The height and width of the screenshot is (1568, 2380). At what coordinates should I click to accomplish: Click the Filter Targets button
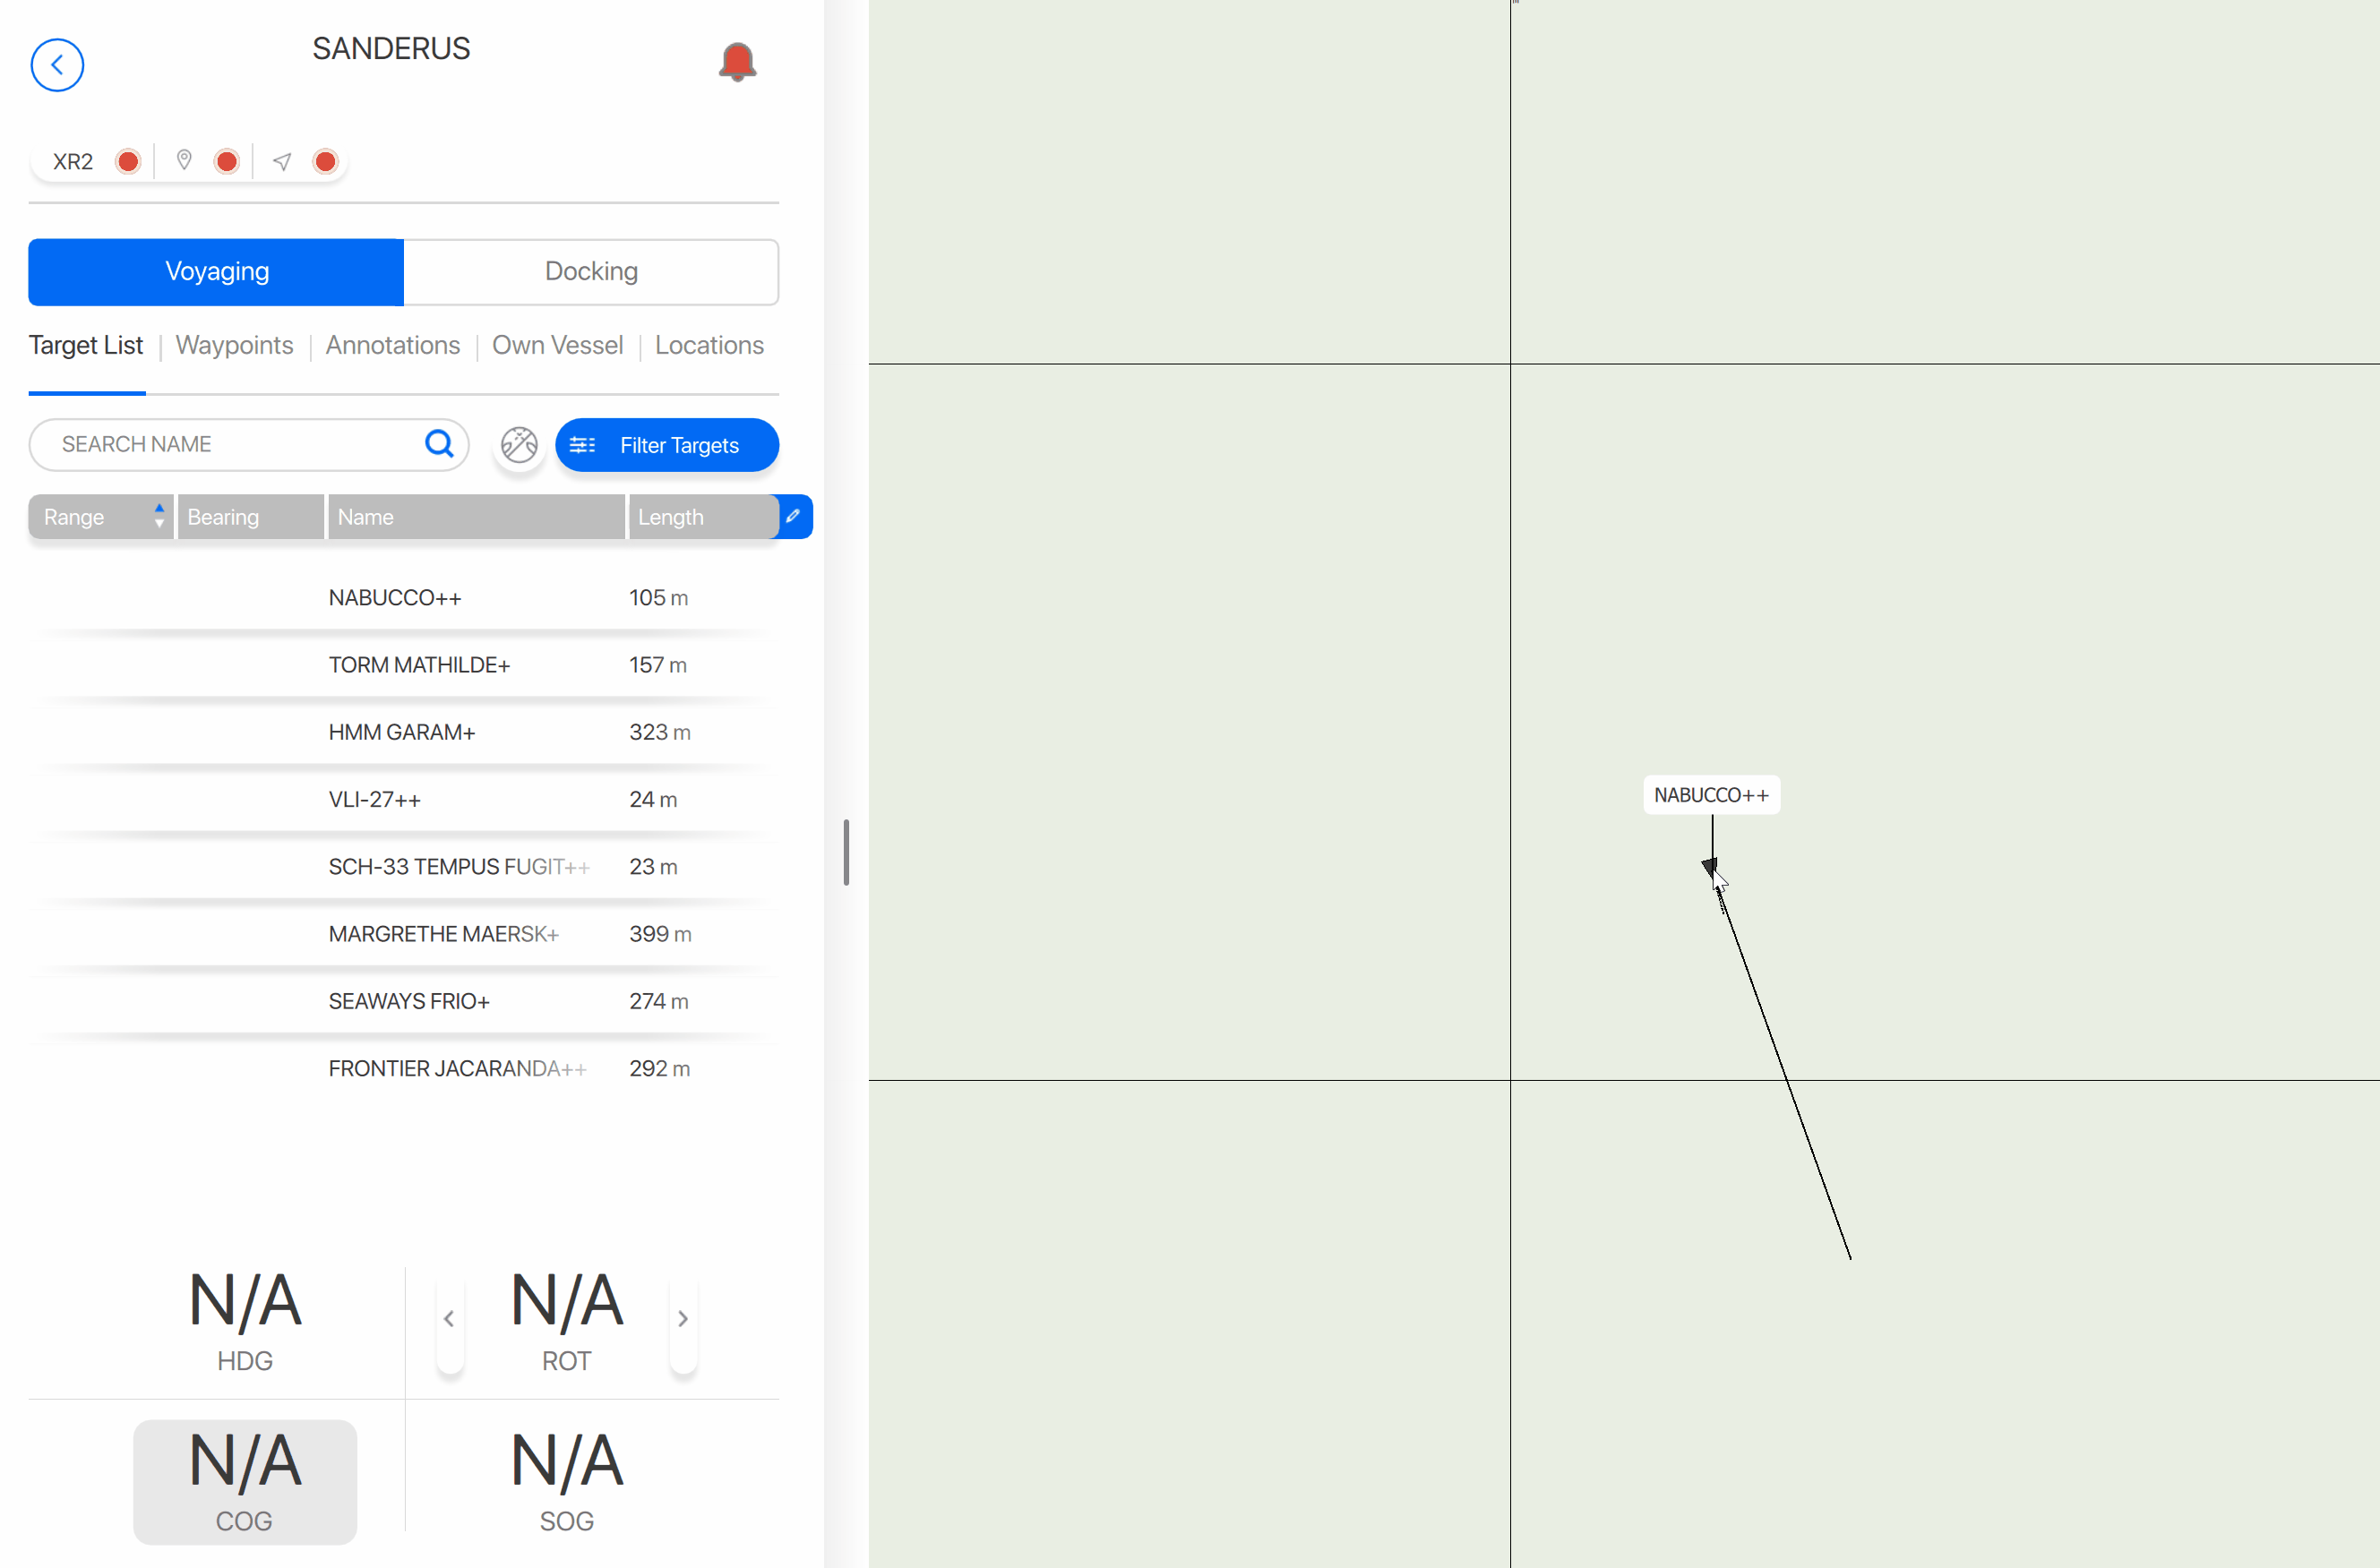point(666,444)
